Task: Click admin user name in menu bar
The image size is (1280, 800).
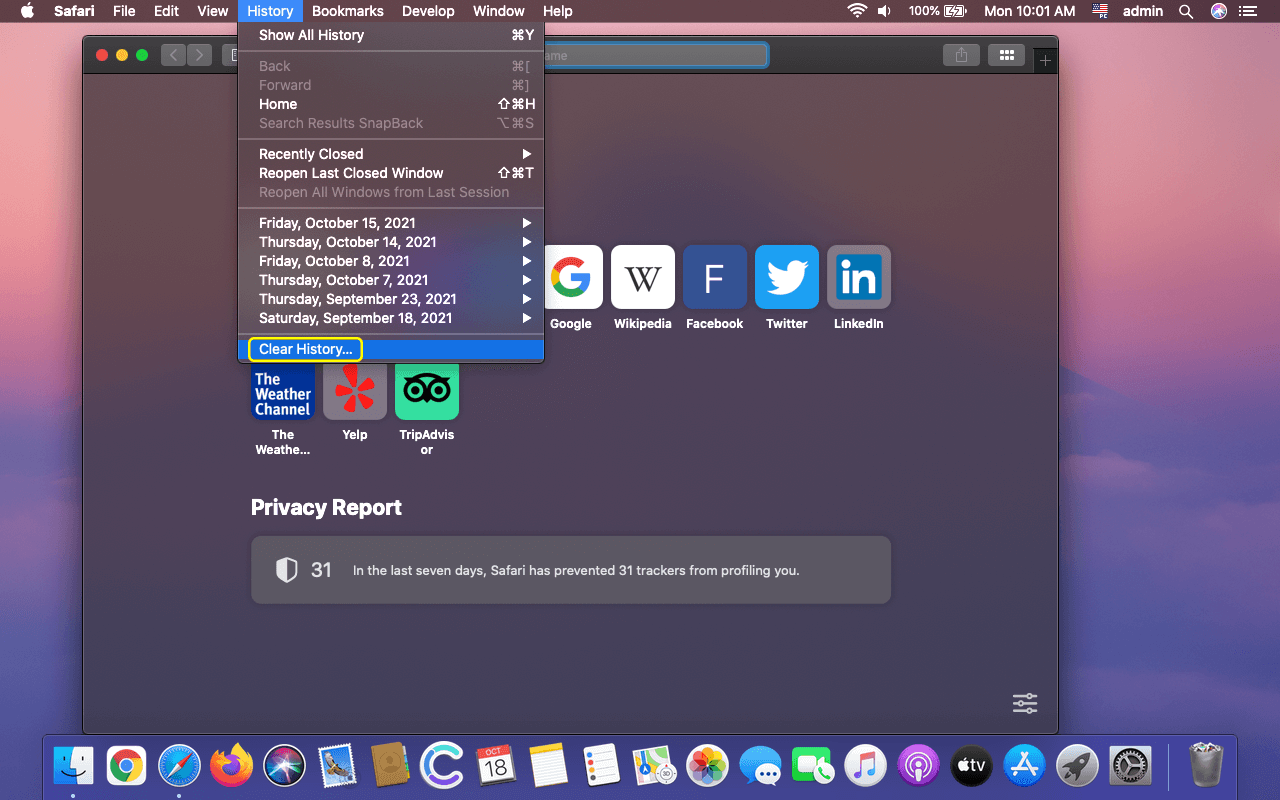Action: (1143, 11)
